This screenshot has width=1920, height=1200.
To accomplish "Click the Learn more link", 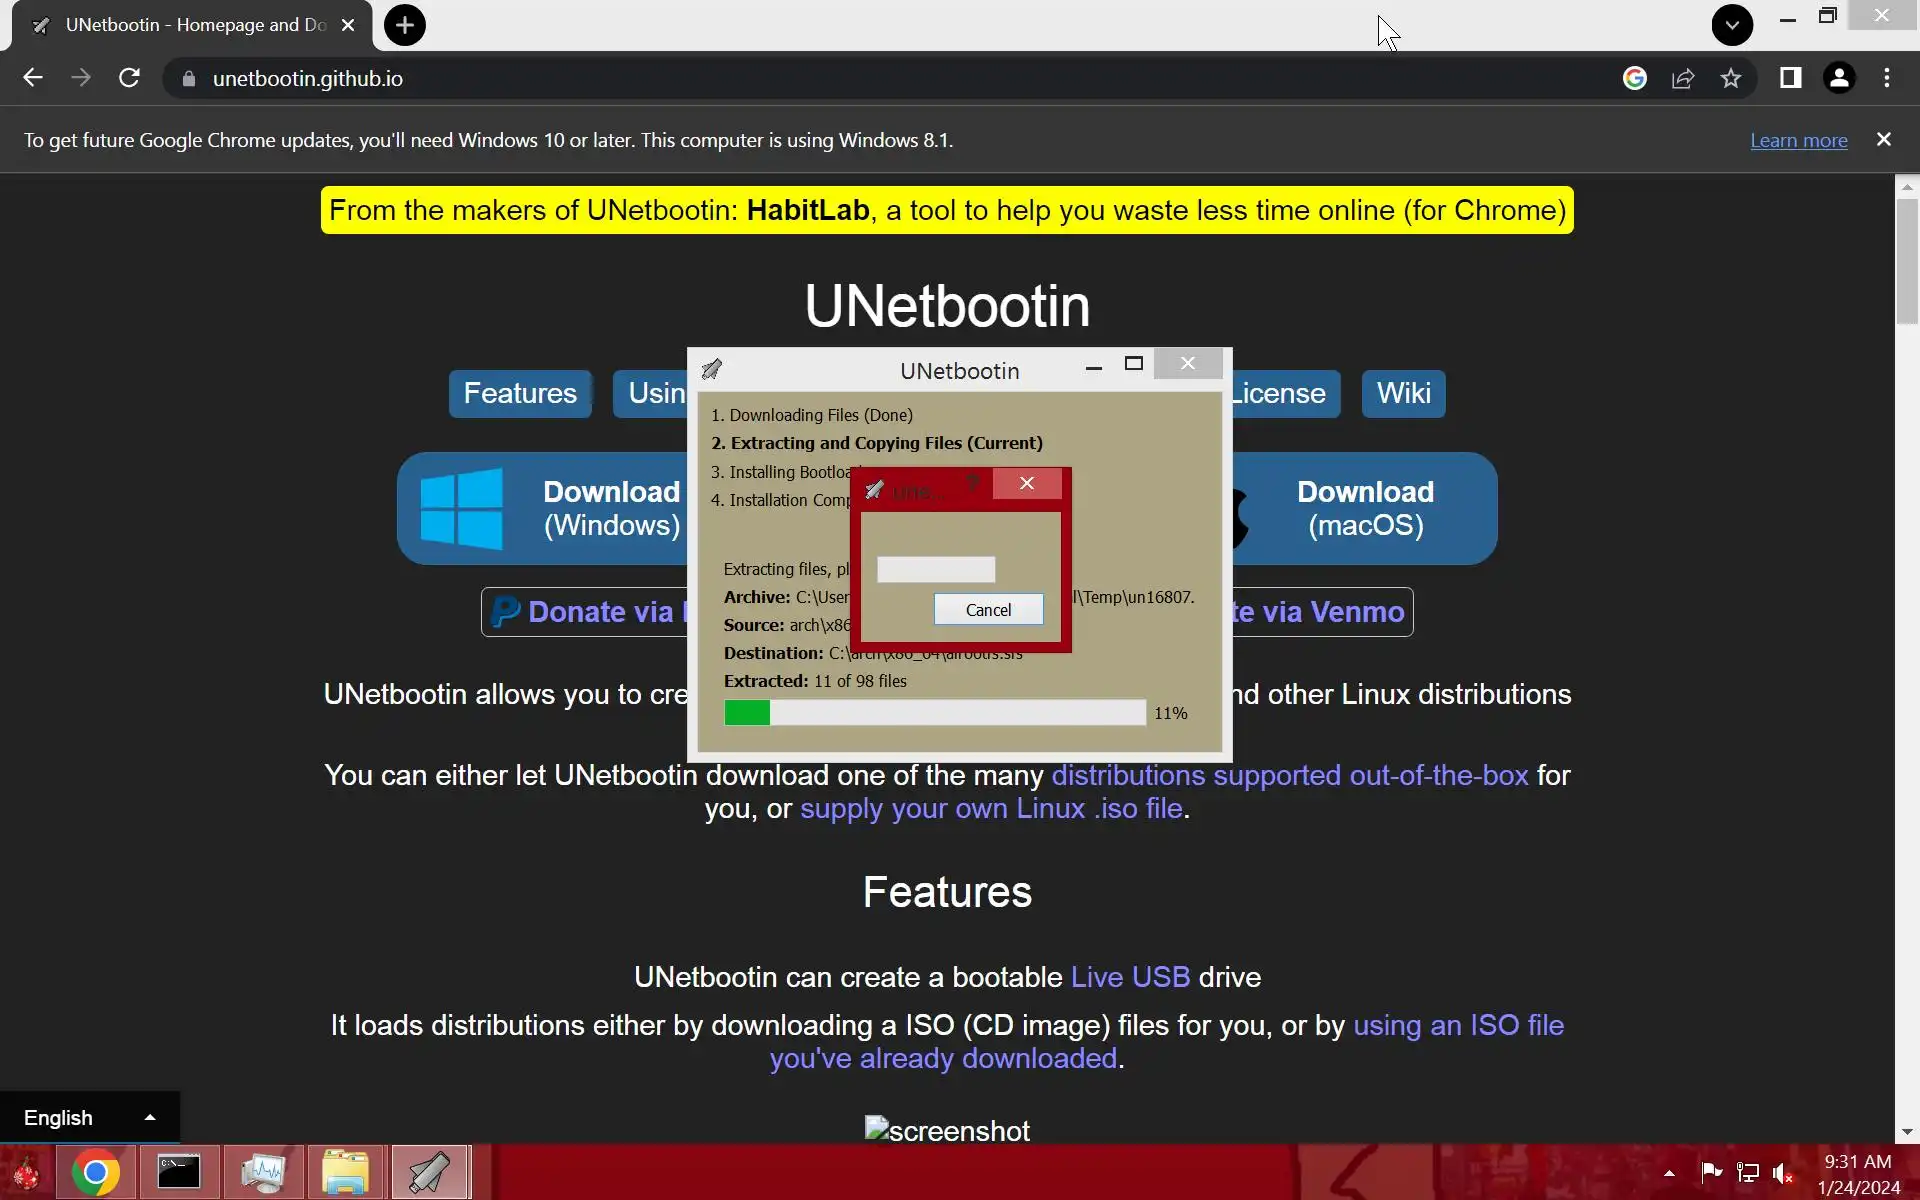I will [x=1798, y=140].
